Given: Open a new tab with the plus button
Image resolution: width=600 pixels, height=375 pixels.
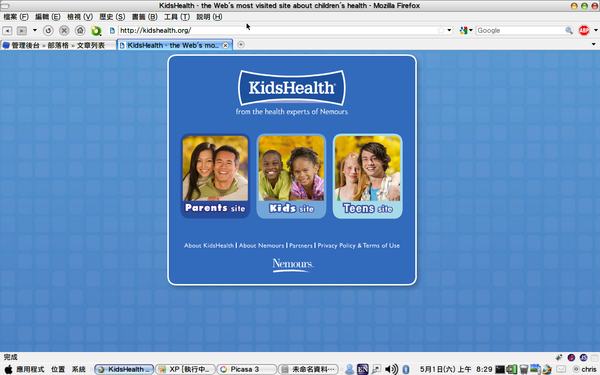Looking at the screenshot, I should pos(241,44).
